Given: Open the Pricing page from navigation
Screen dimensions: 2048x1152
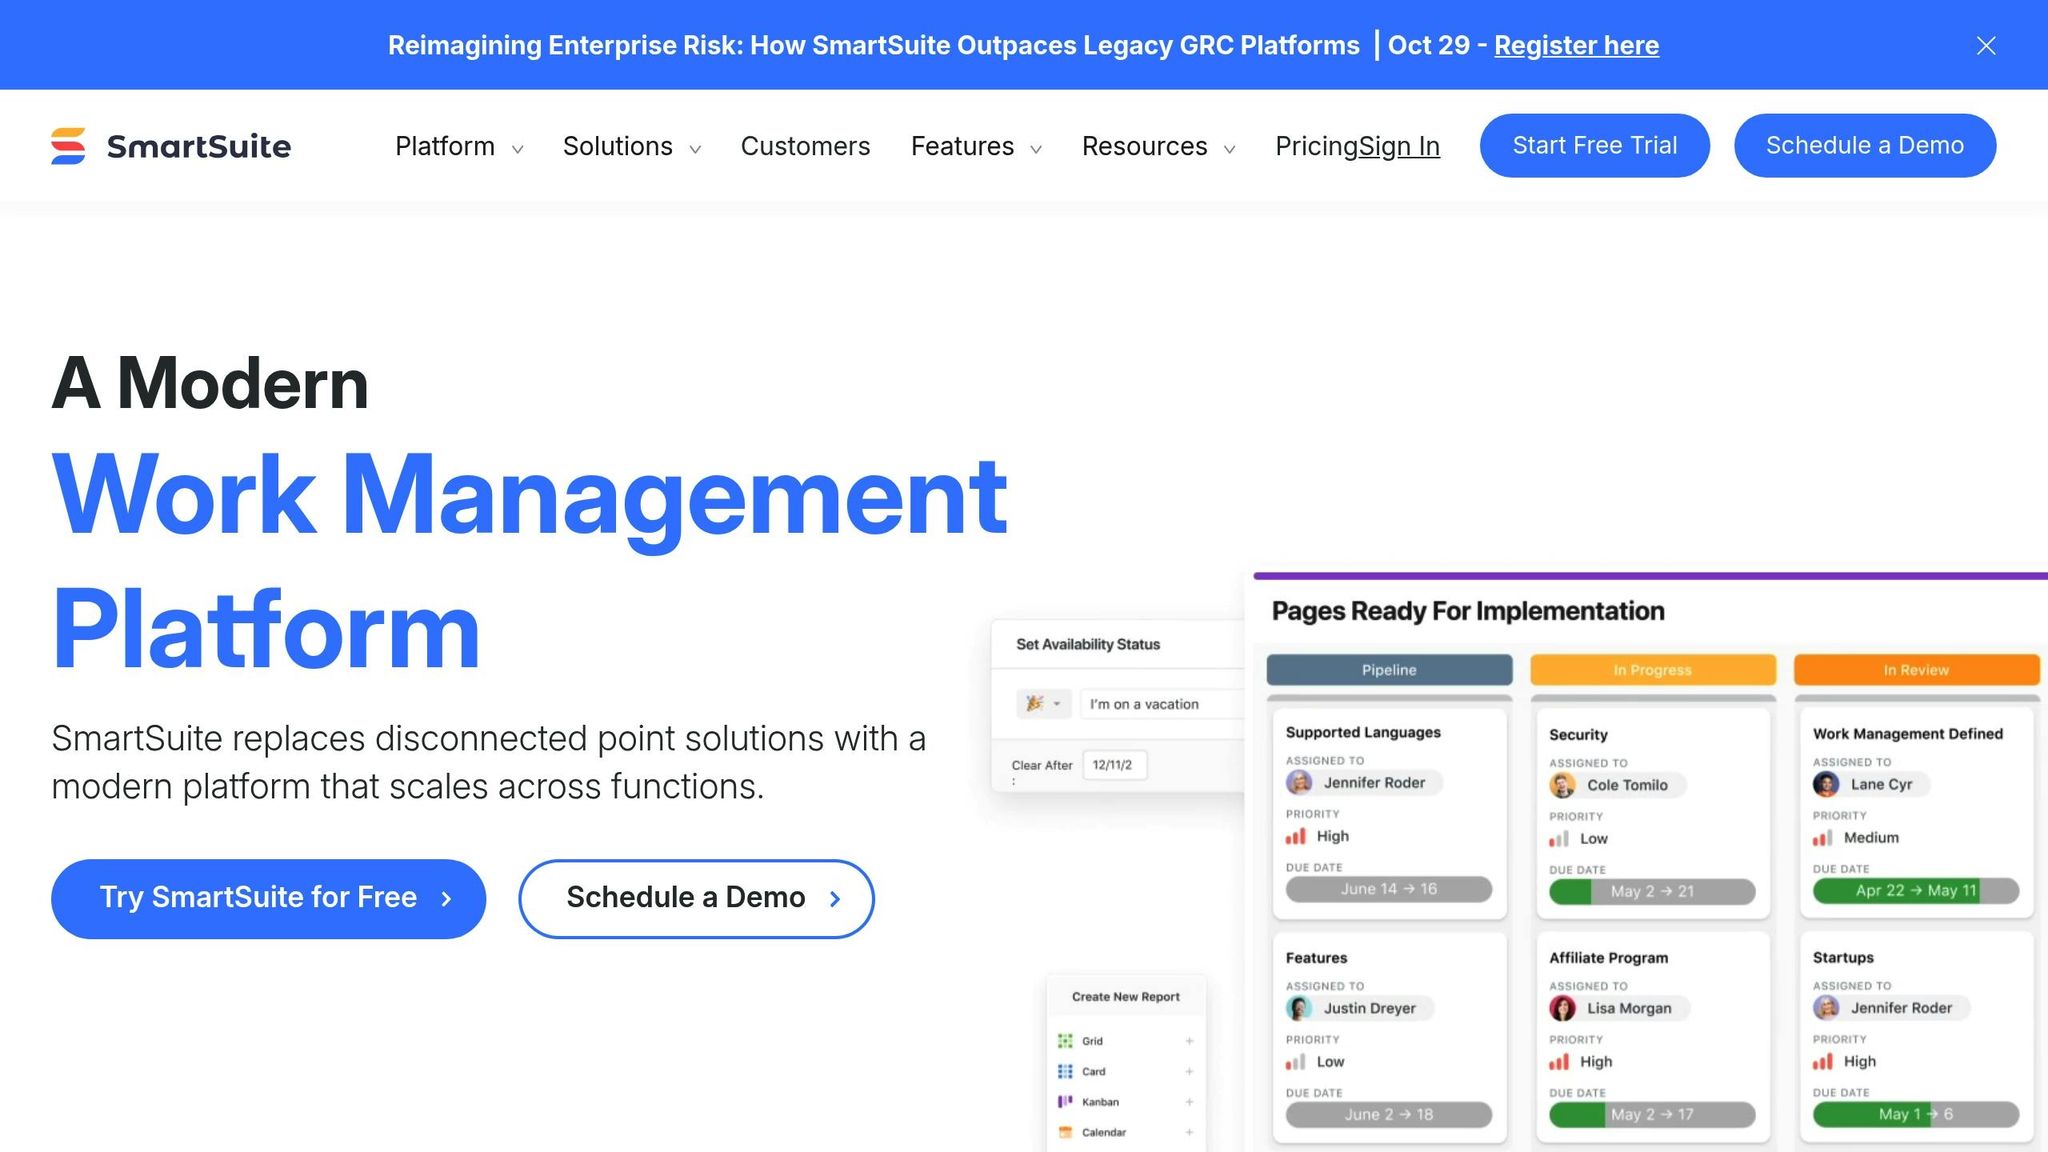Looking at the screenshot, I should (x=1315, y=146).
